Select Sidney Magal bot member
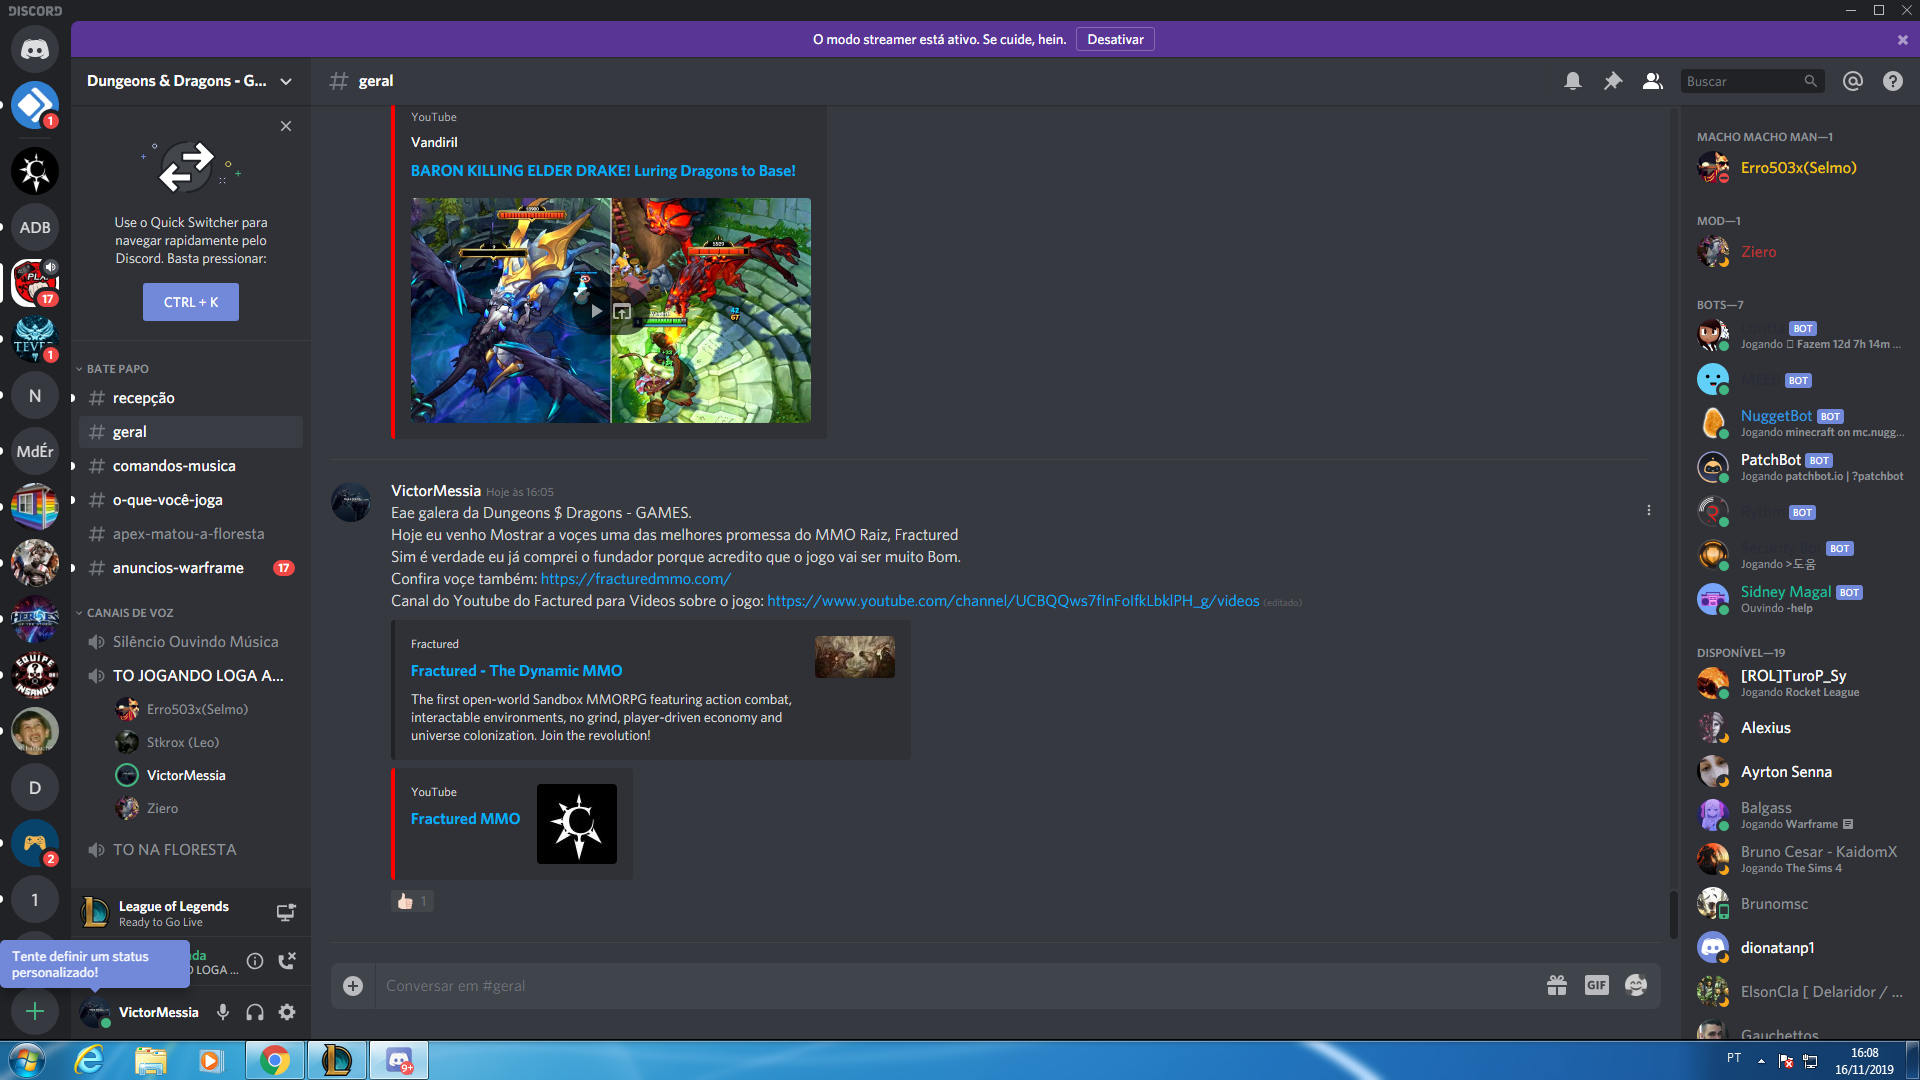 coord(1800,599)
